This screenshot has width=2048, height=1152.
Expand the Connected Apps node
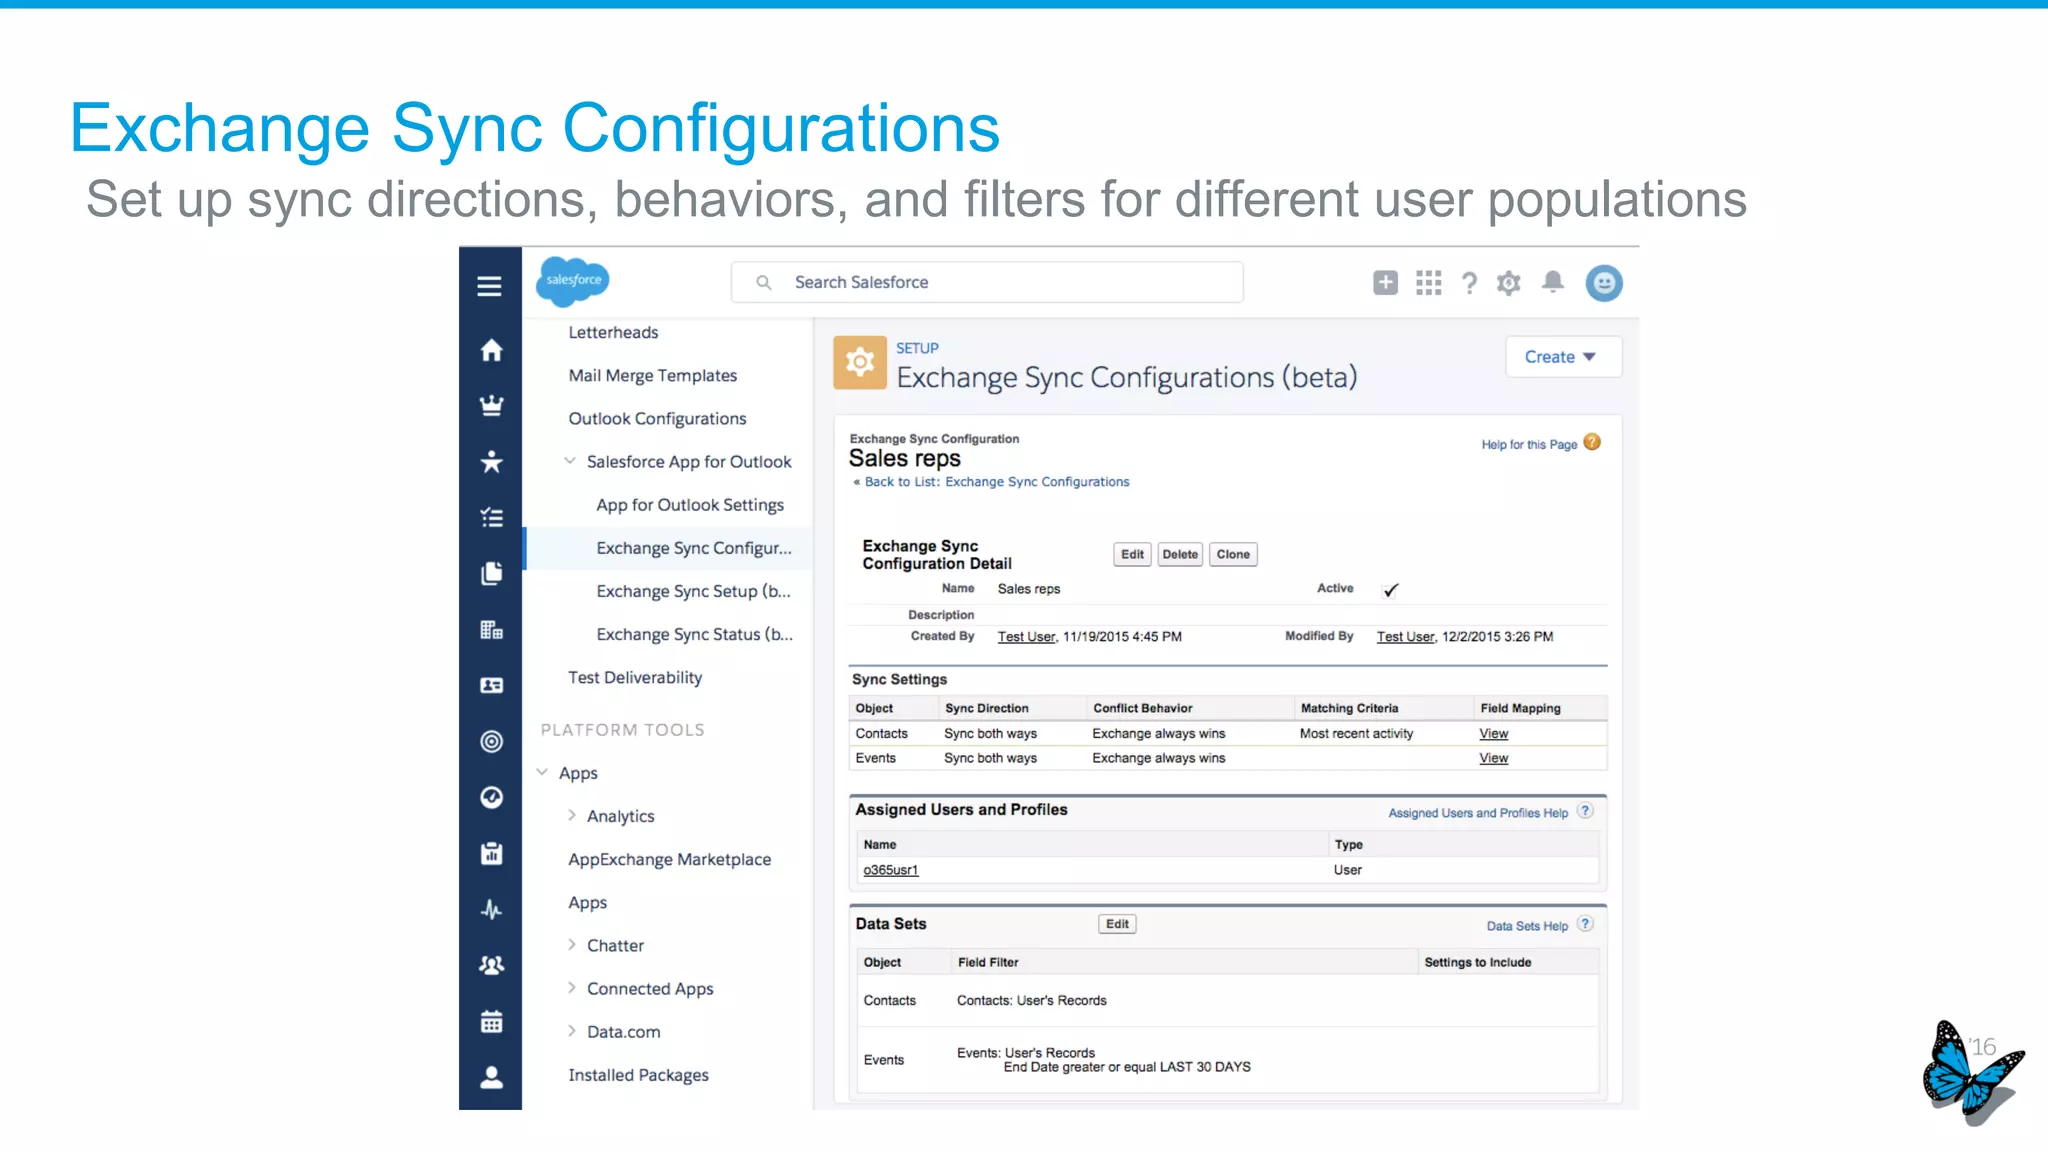tap(571, 987)
